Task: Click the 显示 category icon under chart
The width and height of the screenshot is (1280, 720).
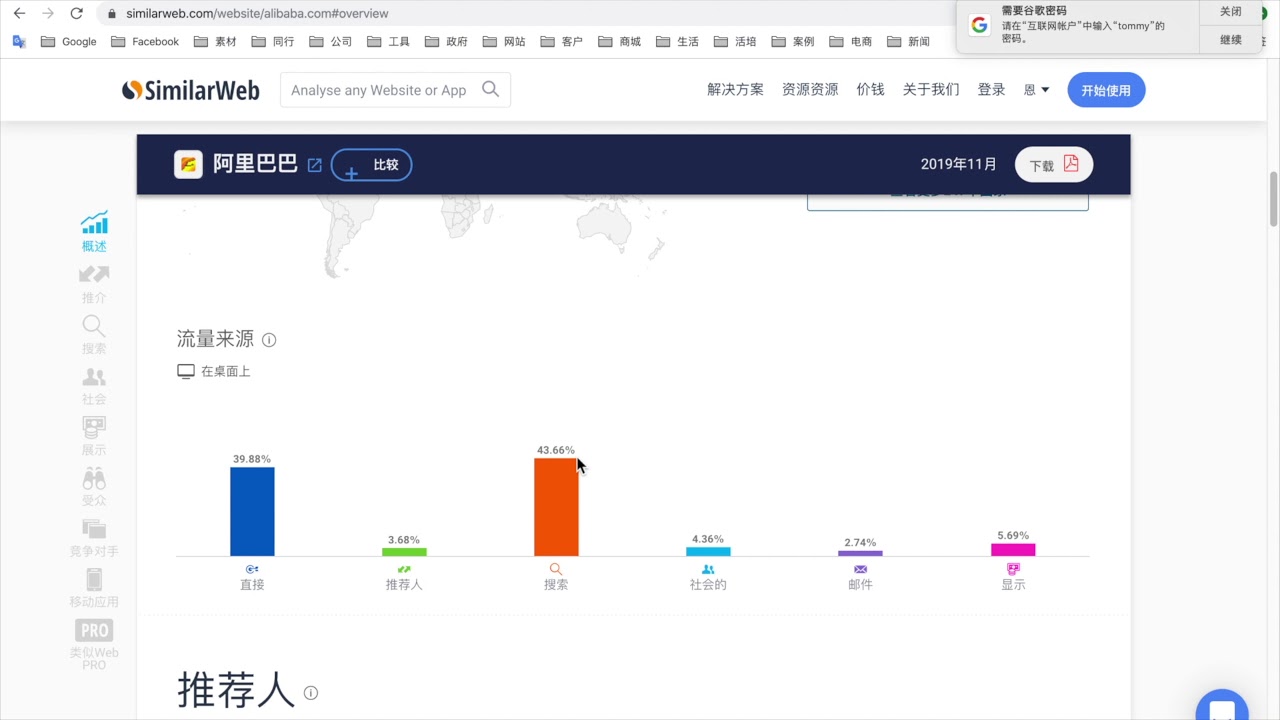Action: point(1013,569)
